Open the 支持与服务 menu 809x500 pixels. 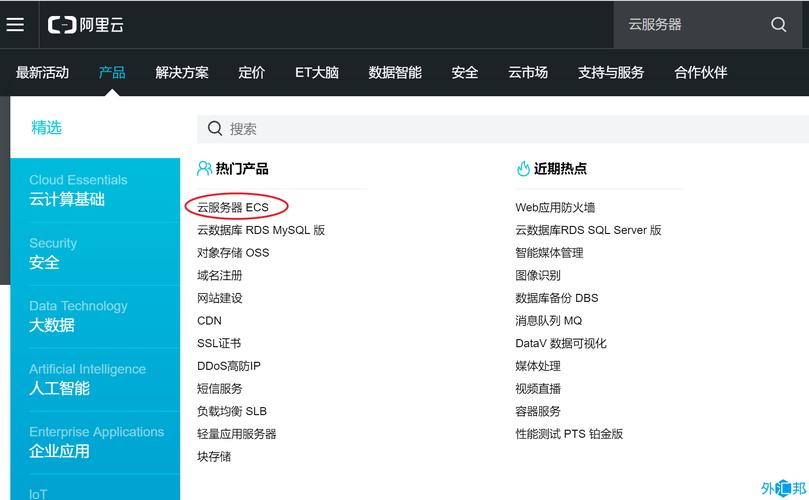click(x=611, y=72)
